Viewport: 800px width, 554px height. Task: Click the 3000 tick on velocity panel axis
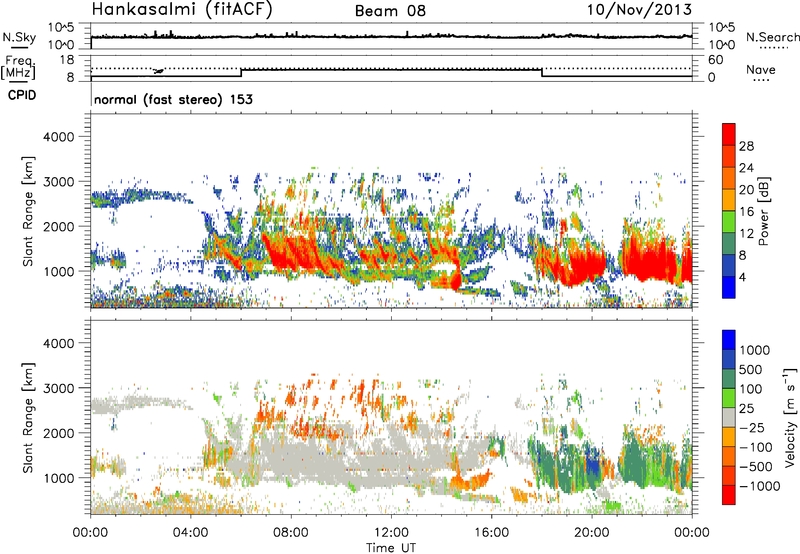[x=58, y=388]
